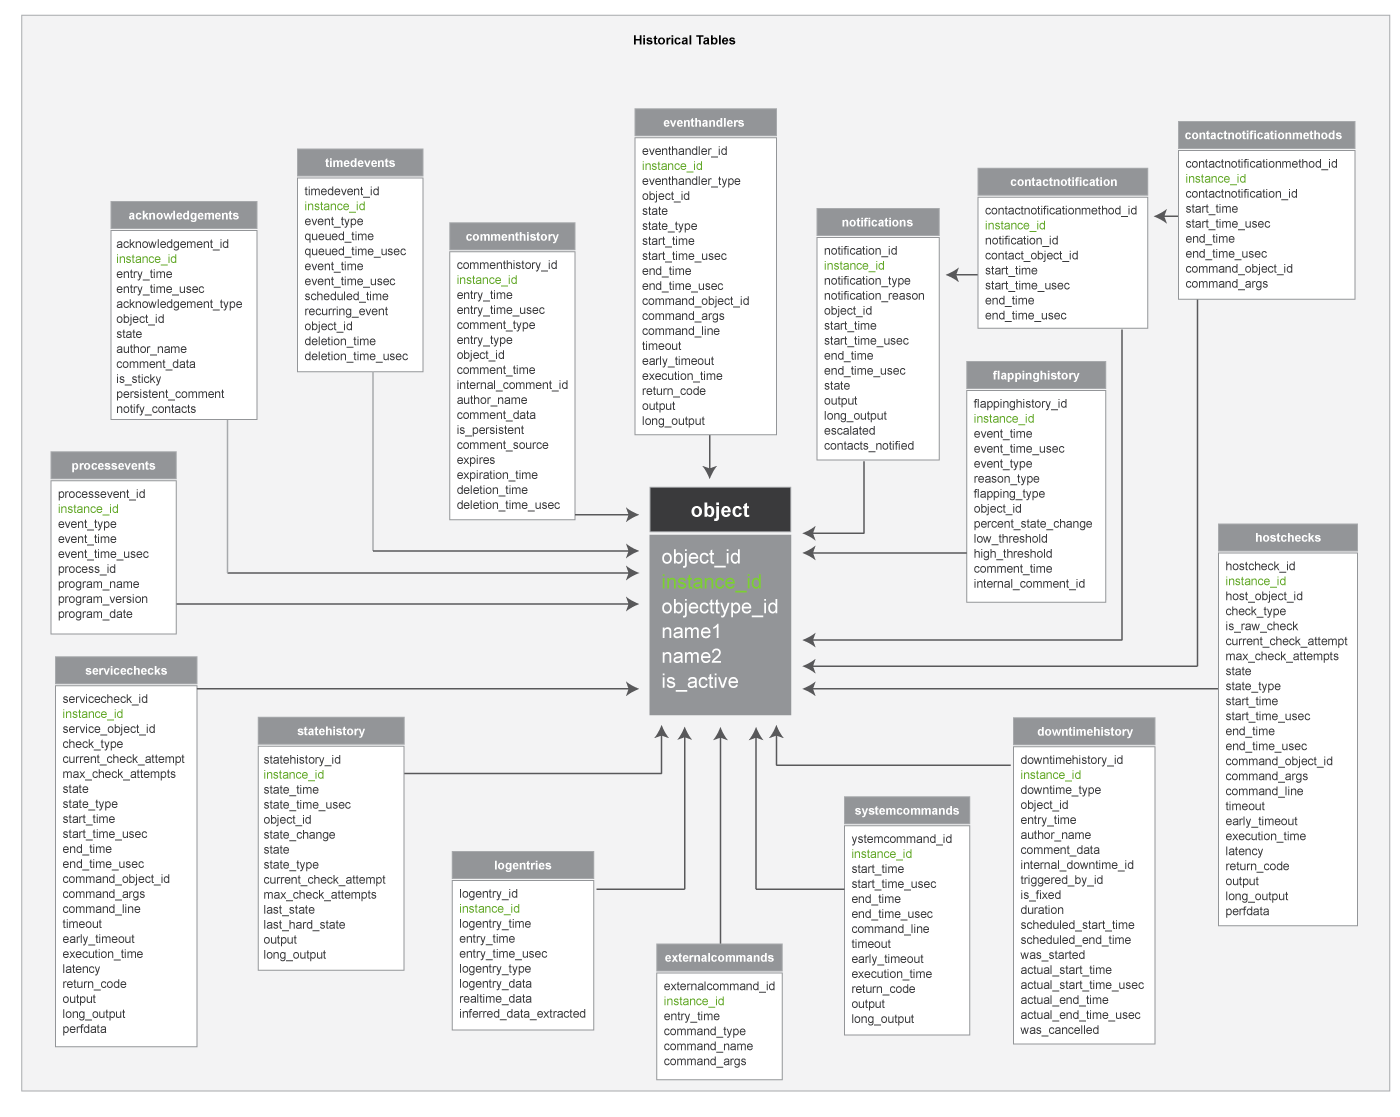Select the flappinghistory table title
Viewport: 1400px width, 1117px height.
point(1035,375)
